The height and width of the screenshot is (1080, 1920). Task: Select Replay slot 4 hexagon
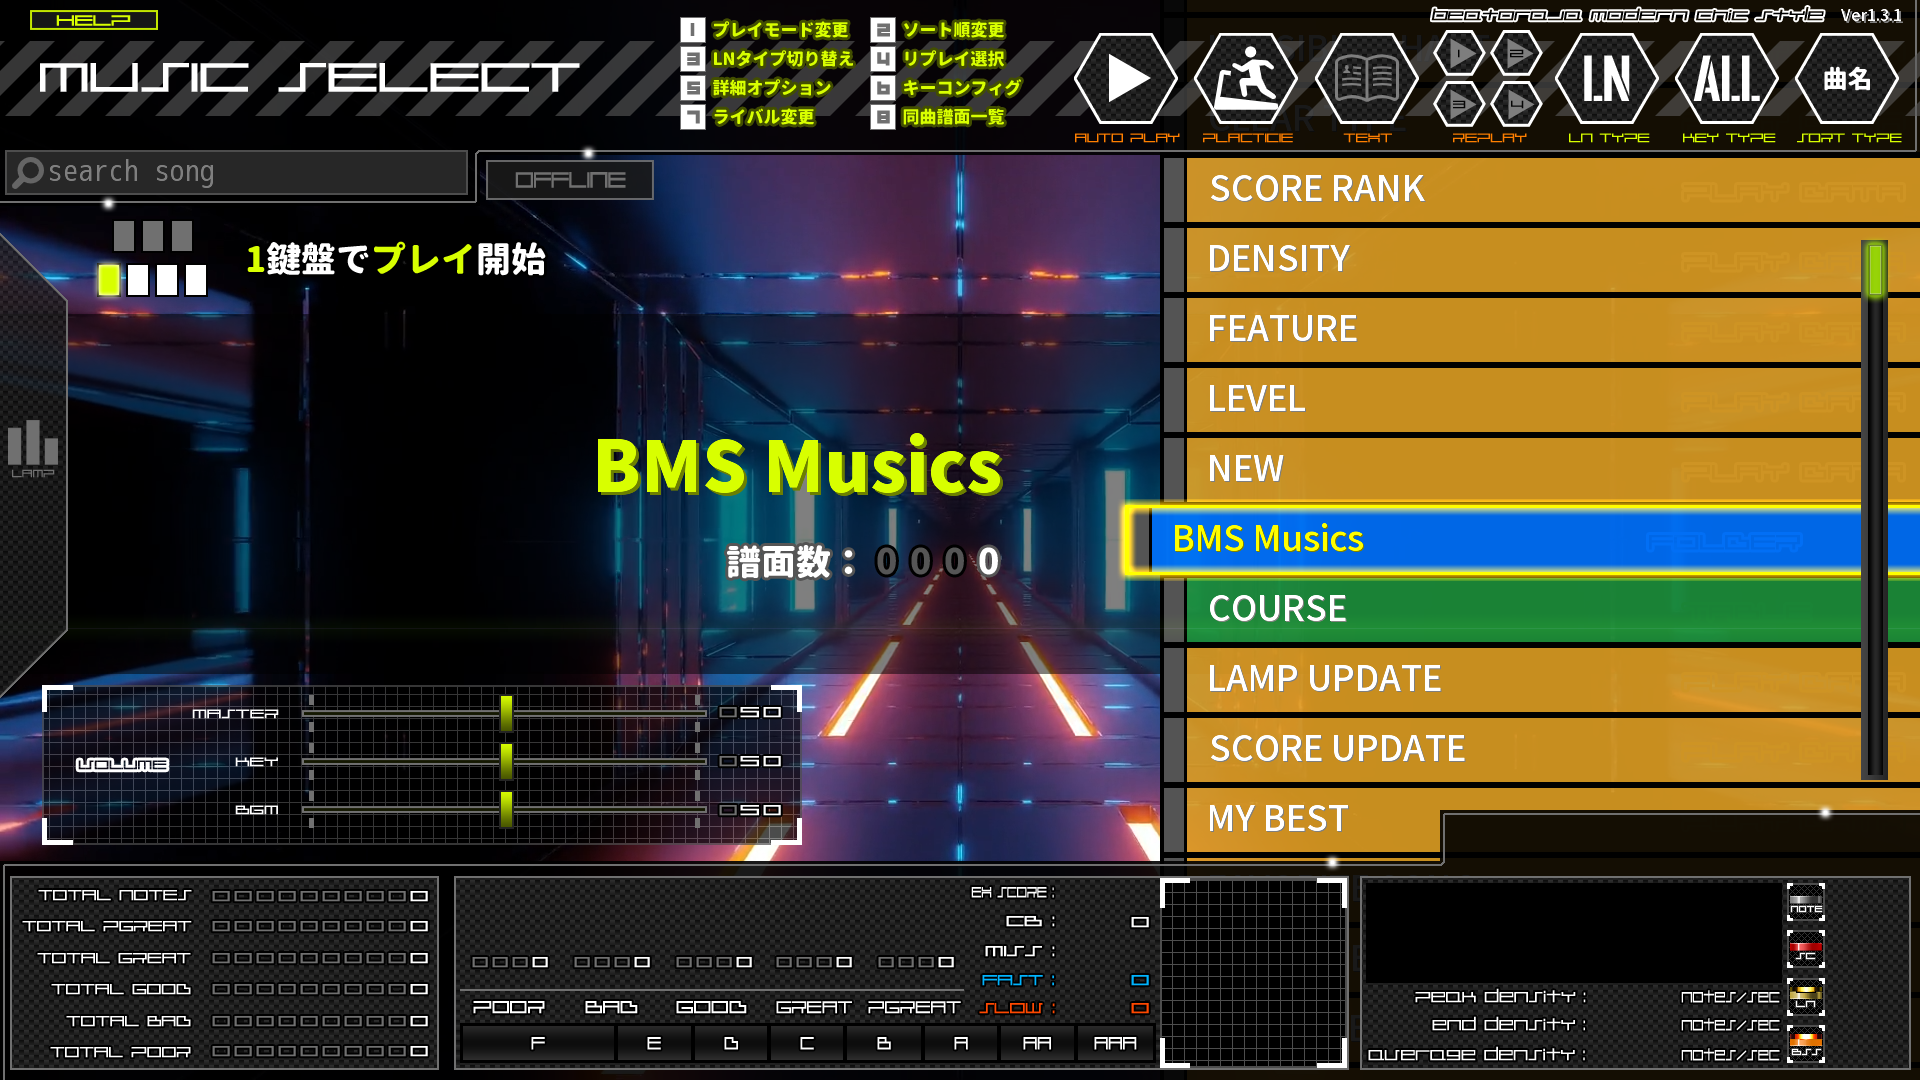coord(1517,103)
